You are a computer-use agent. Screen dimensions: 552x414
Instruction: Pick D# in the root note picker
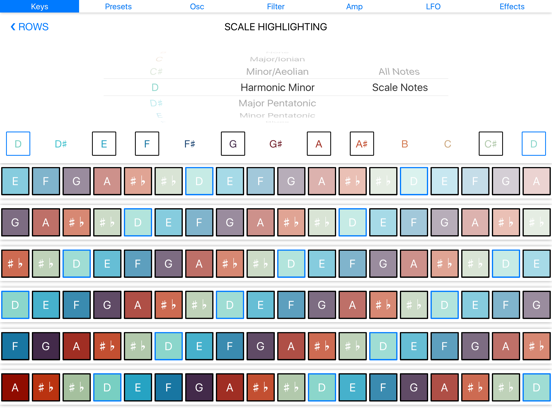pos(156,103)
